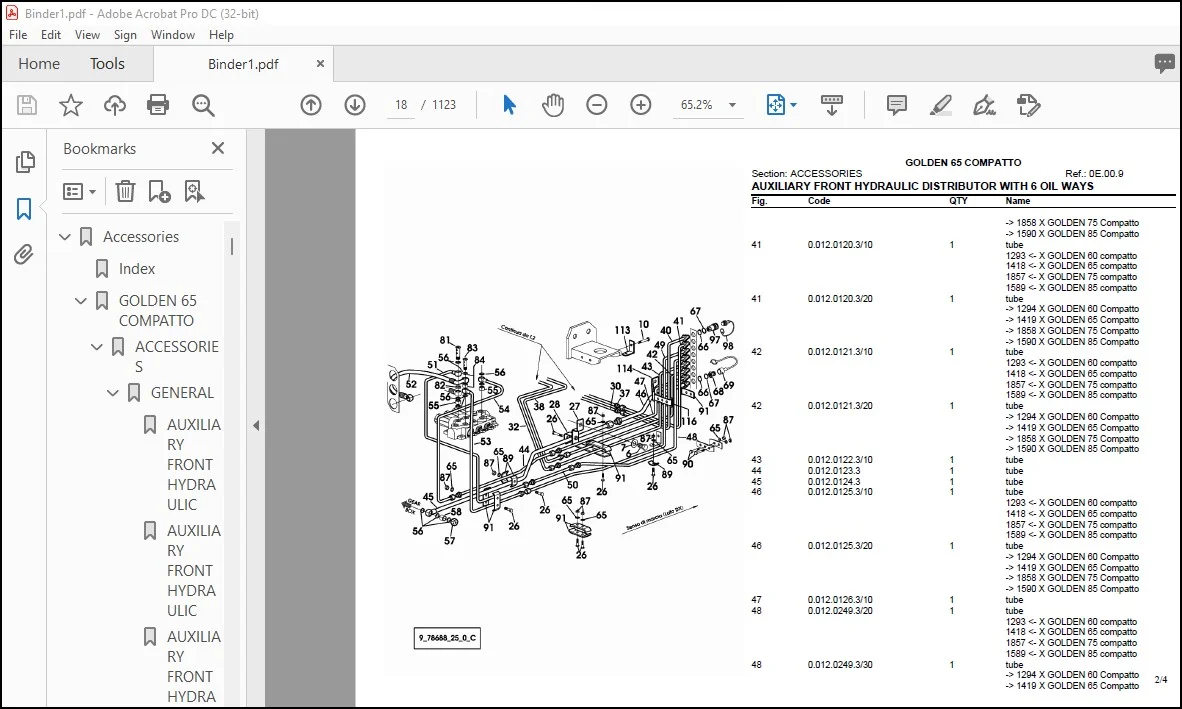Switch to the Tools tab
This screenshot has height=709, width=1182.
click(x=107, y=64)
